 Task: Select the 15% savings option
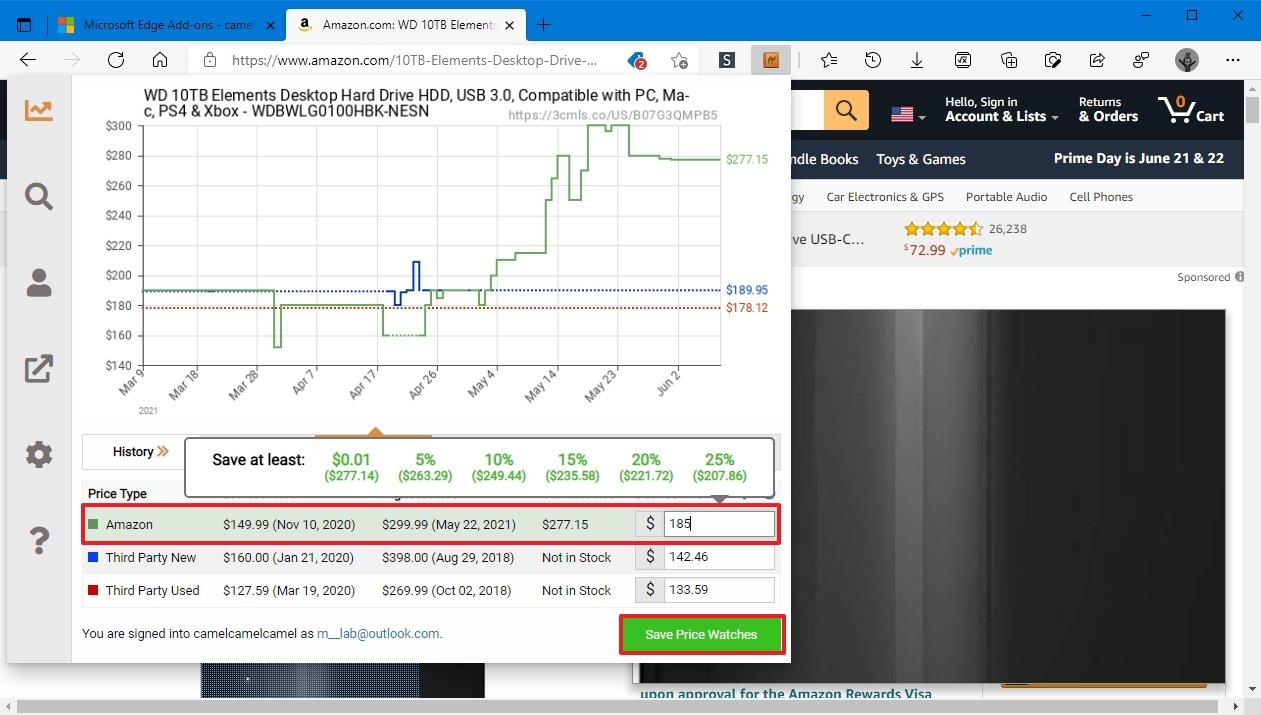(572, 467)
